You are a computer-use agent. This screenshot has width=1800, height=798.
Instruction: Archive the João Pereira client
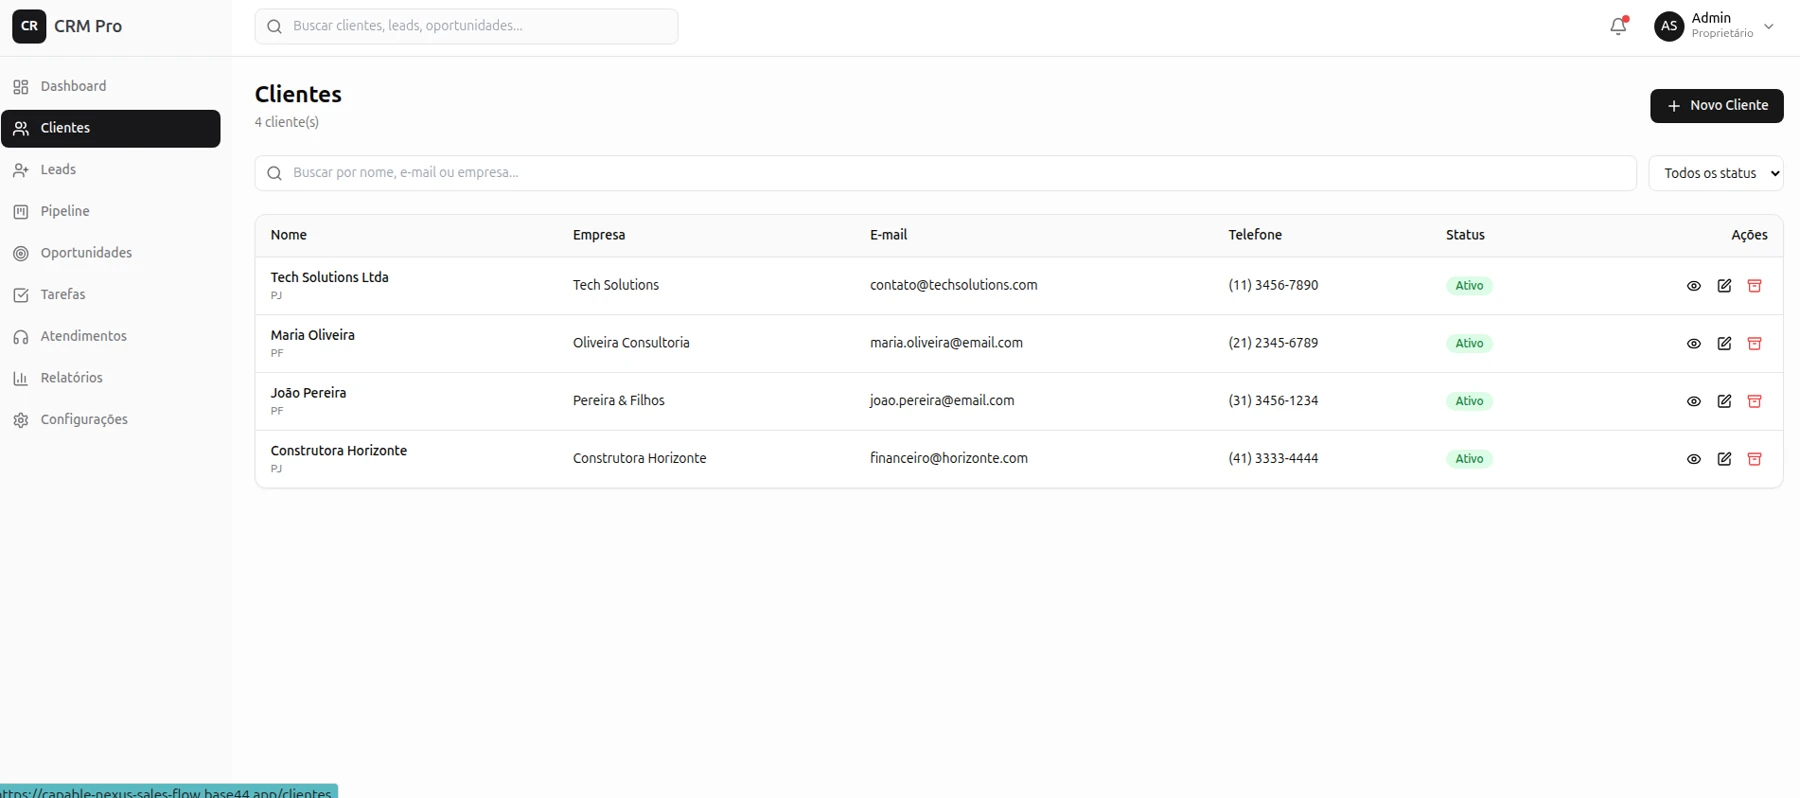pyautogui.click(x=1754, y=401)
